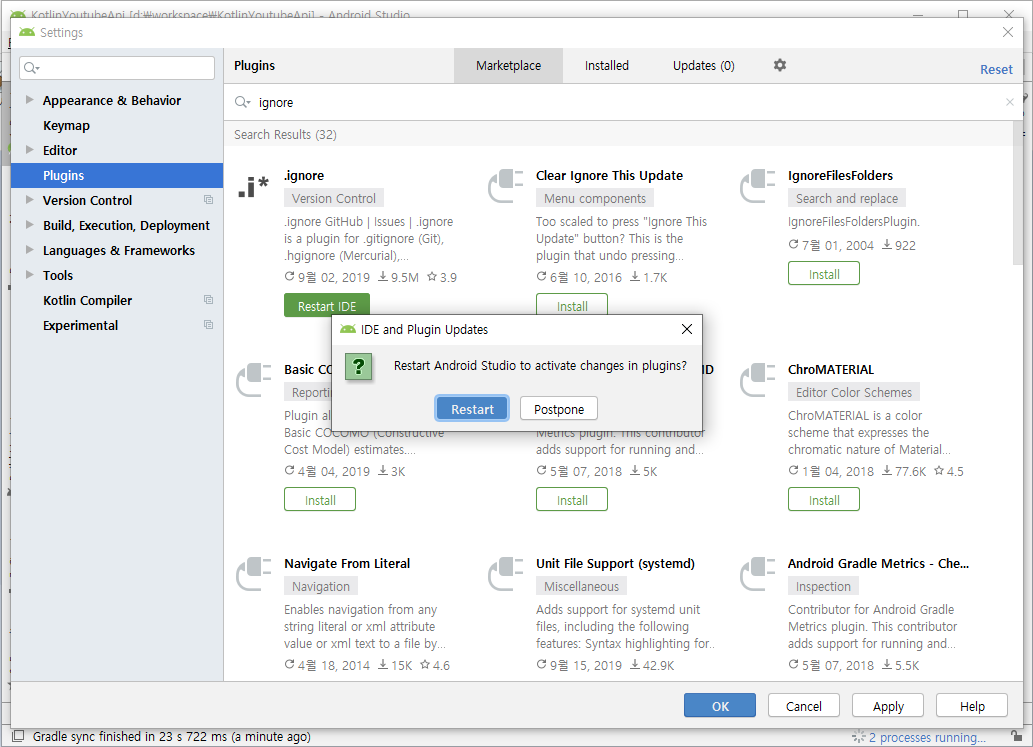
Task: Install the plugin dated 5월 07, 2018 5K
Action: coord(572,499)
